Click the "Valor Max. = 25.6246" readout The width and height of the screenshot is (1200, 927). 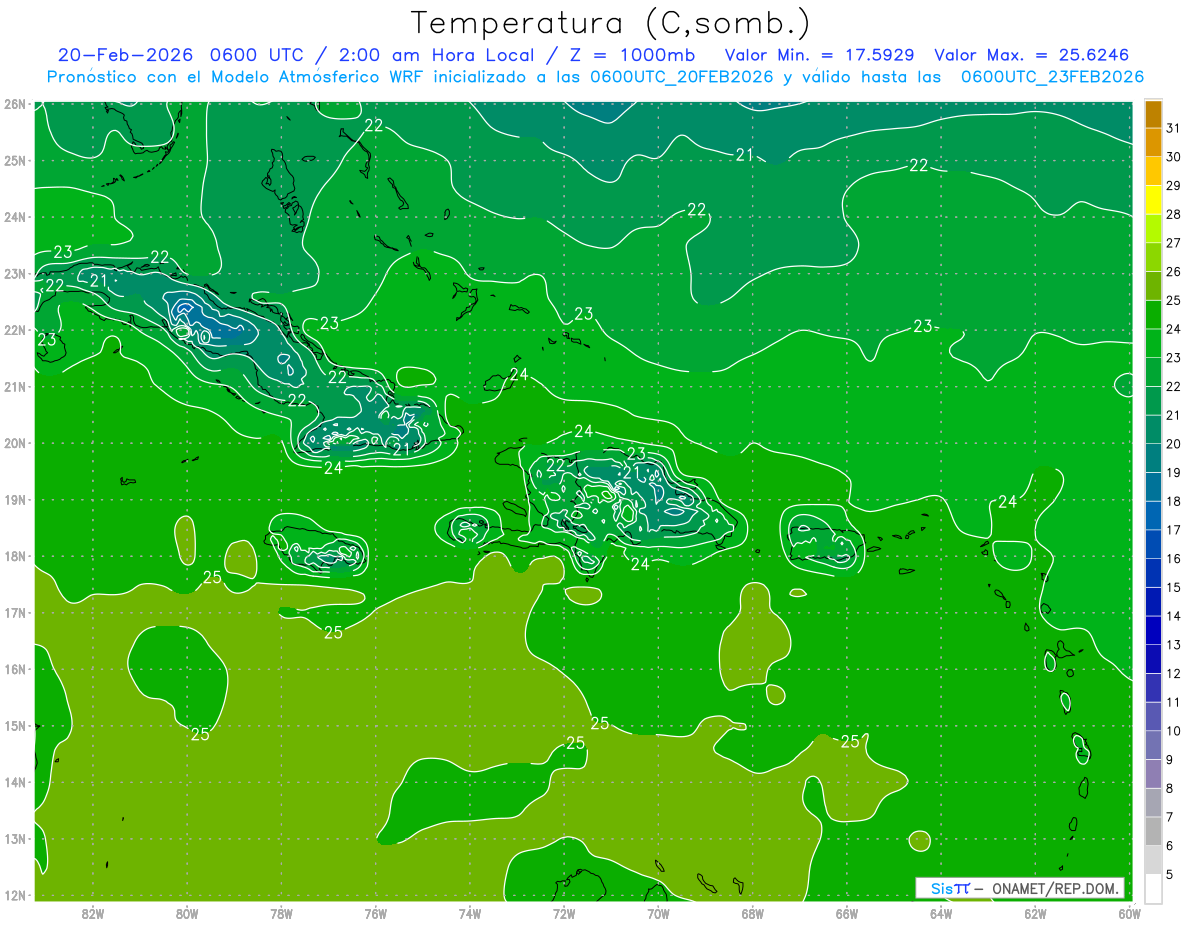coord(1032,55)
